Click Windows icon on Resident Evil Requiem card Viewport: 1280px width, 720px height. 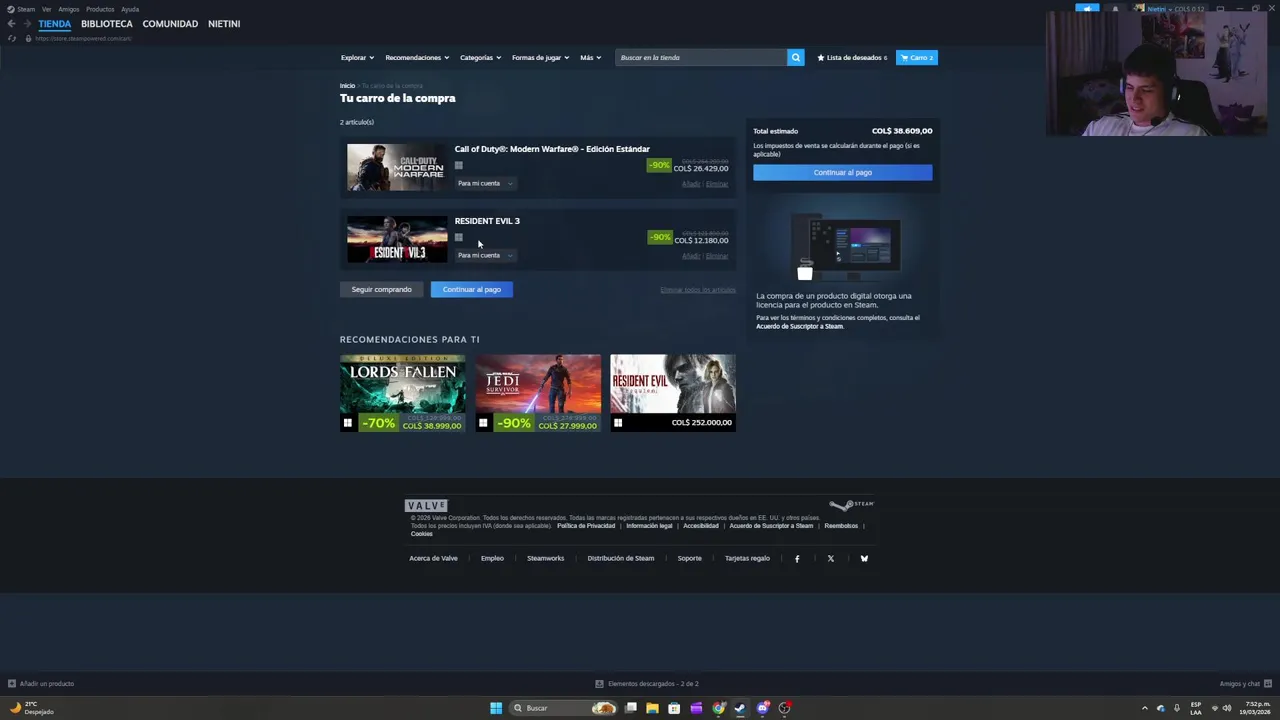pos(618,423)
